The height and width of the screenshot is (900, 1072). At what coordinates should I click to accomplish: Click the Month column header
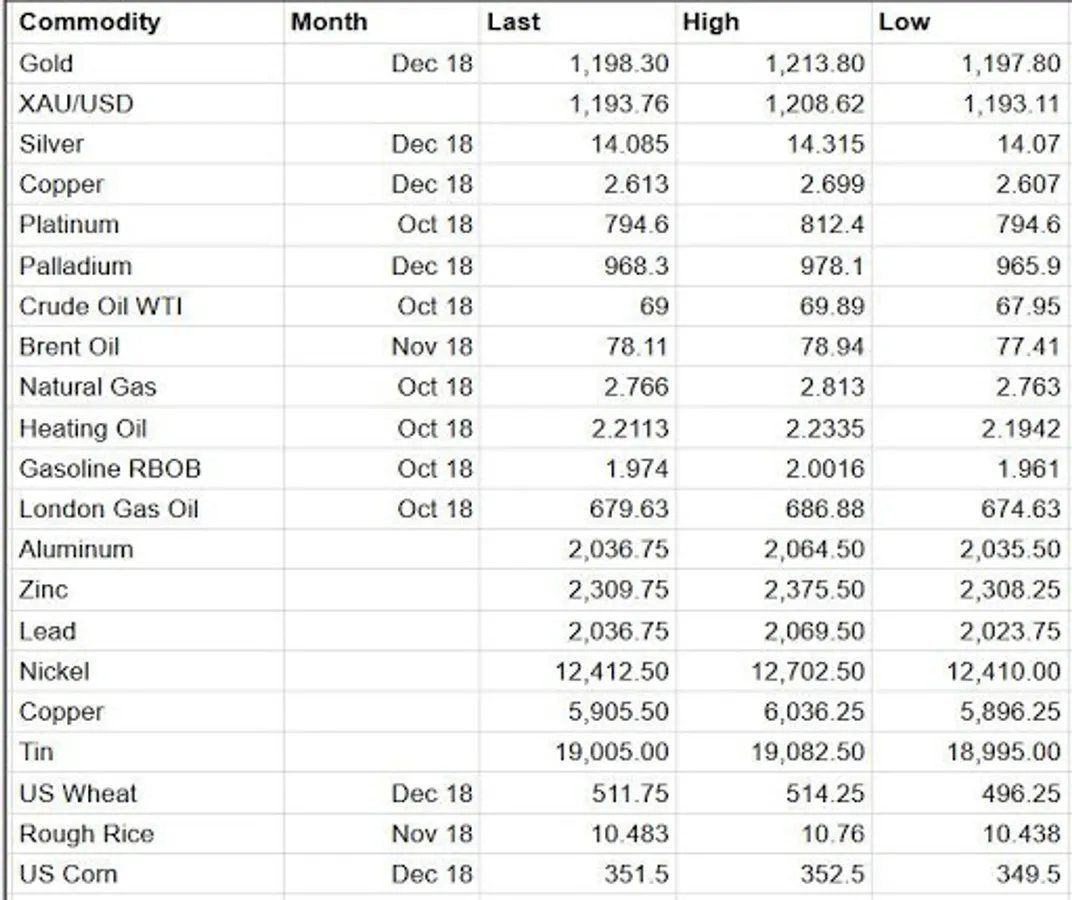(x=329, y=22)
